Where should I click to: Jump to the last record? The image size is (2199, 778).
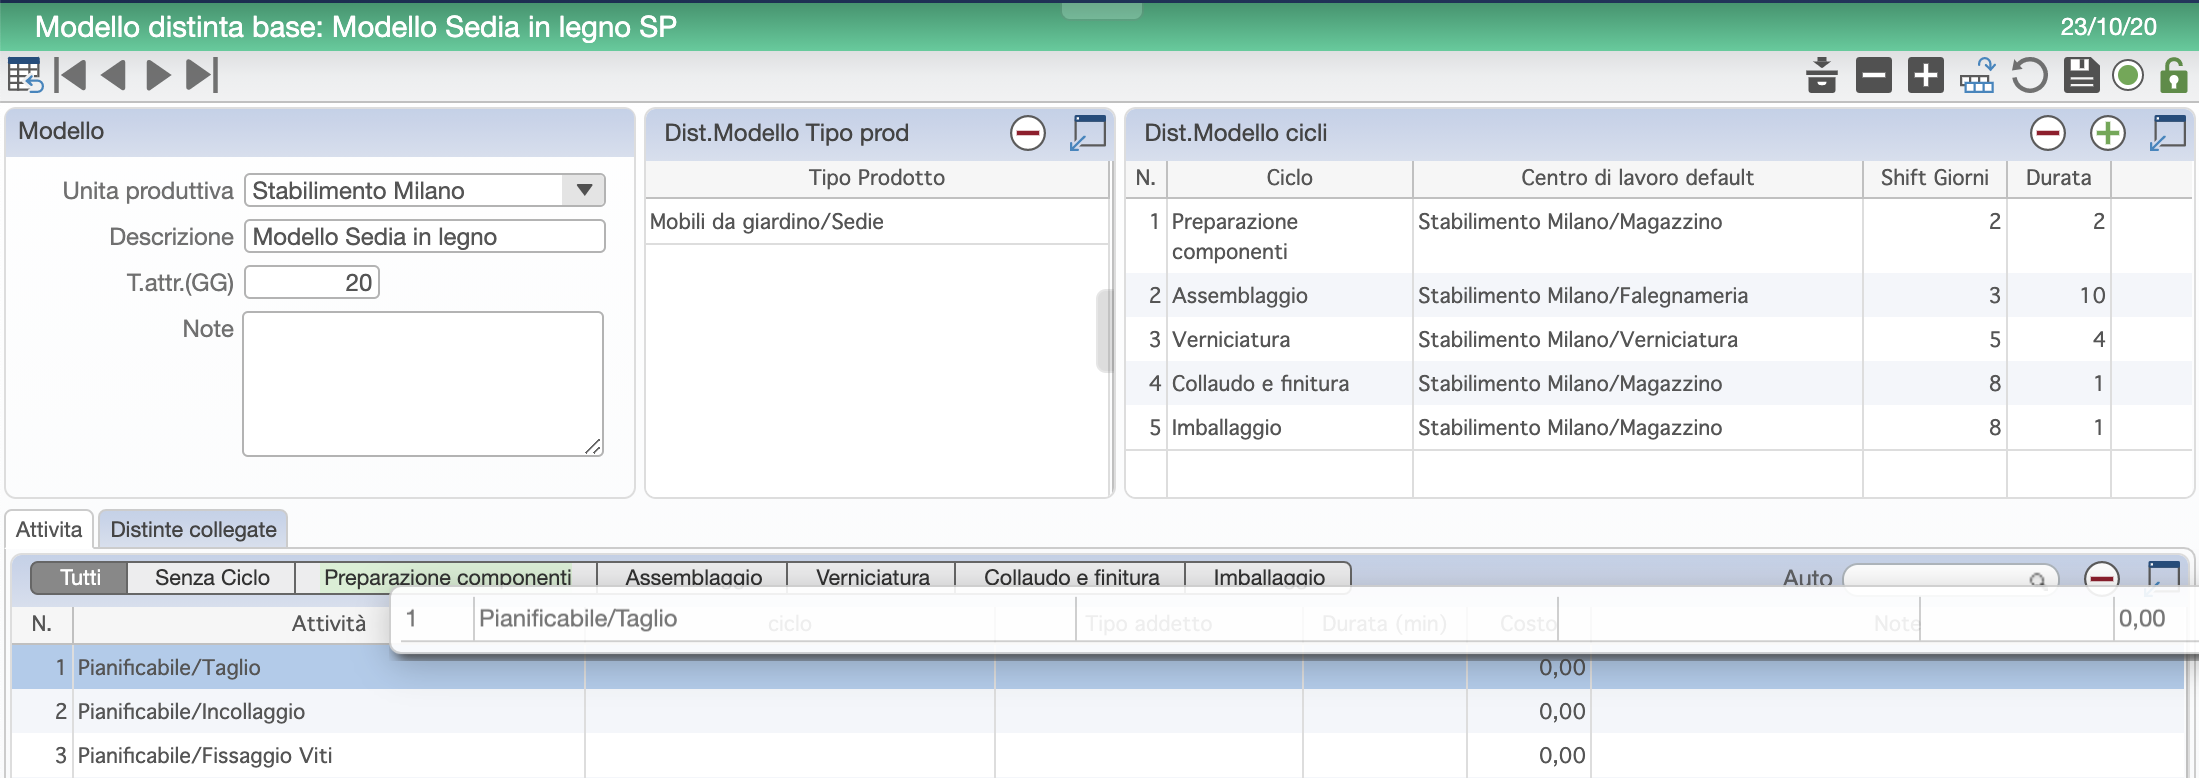tap(202, 75)
